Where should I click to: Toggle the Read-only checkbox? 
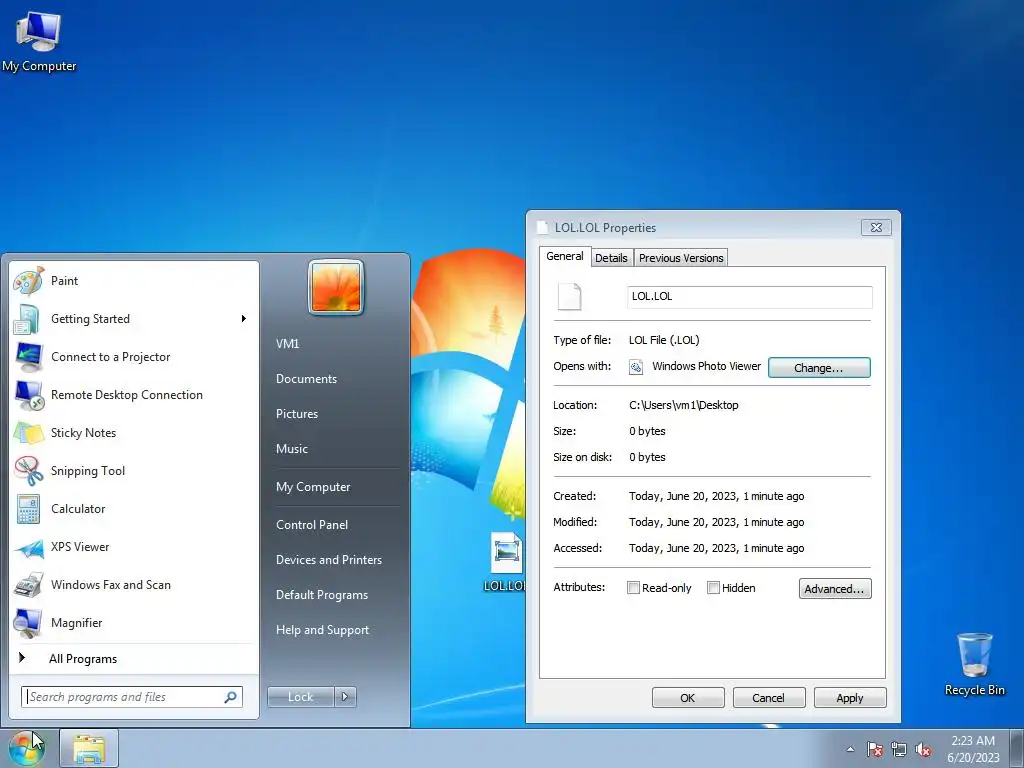pyautogui.click(x=633, y=588)
